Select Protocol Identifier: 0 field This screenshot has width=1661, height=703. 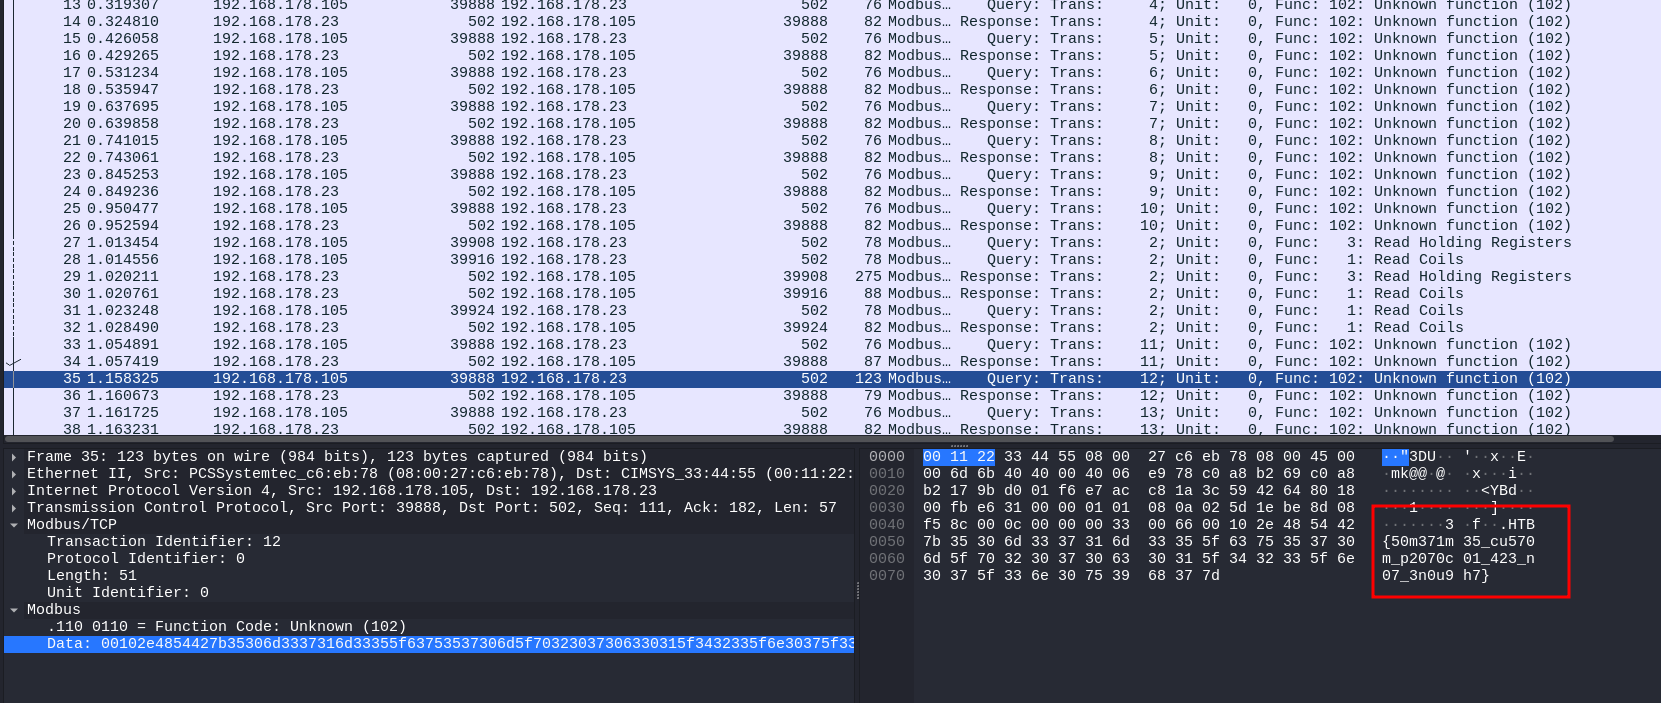click(146, 559)
